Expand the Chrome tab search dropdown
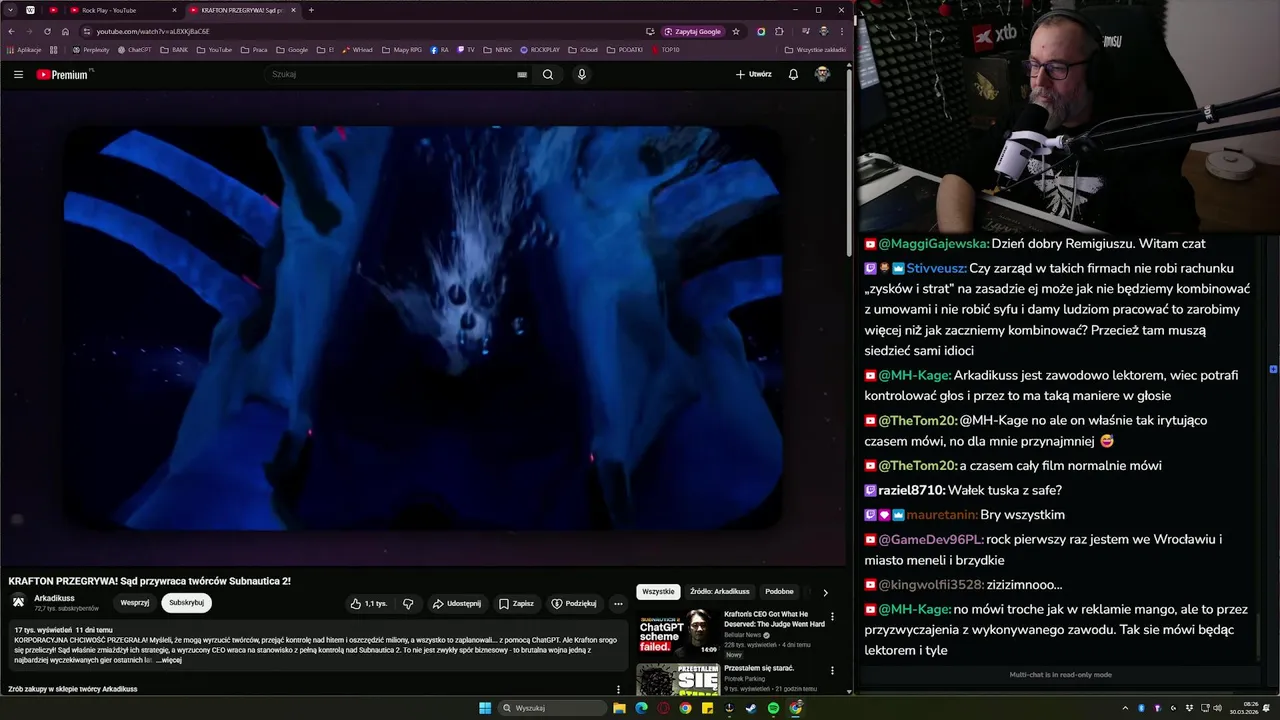This screenshot has width=1280, height=720. [x=11, y=10]
